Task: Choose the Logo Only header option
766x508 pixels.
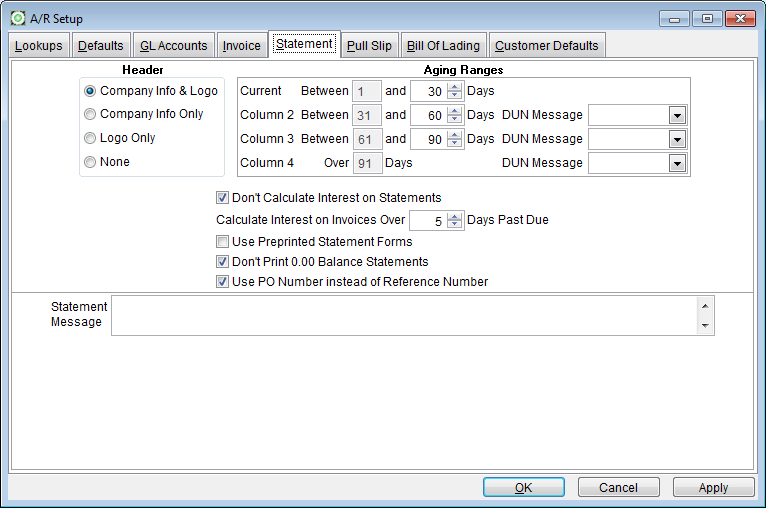Action: click(90, 138)
